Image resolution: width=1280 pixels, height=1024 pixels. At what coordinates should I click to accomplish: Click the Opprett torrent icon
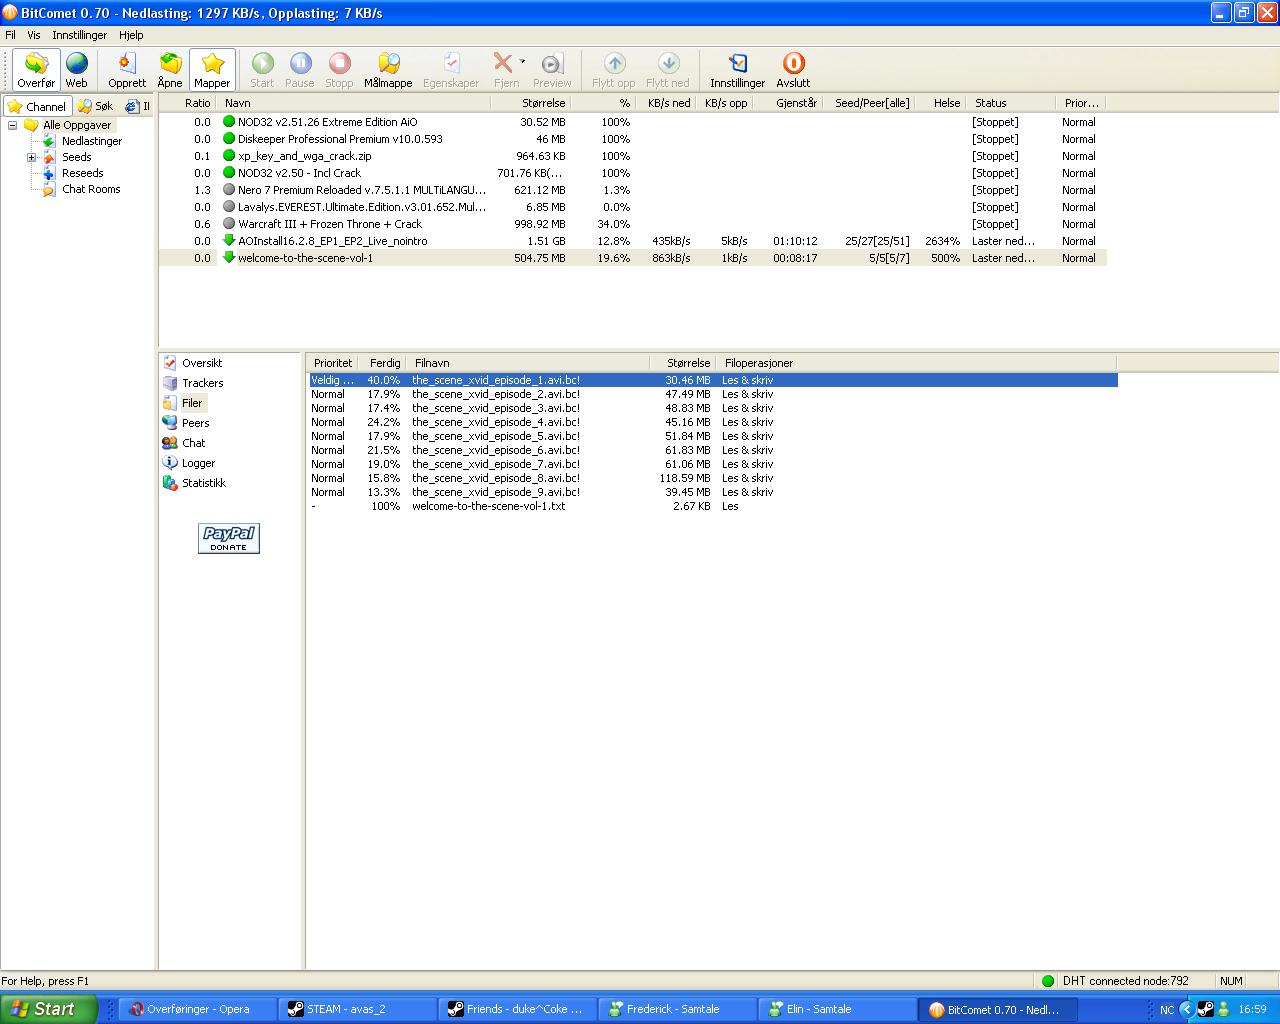(x=127, y=70)
